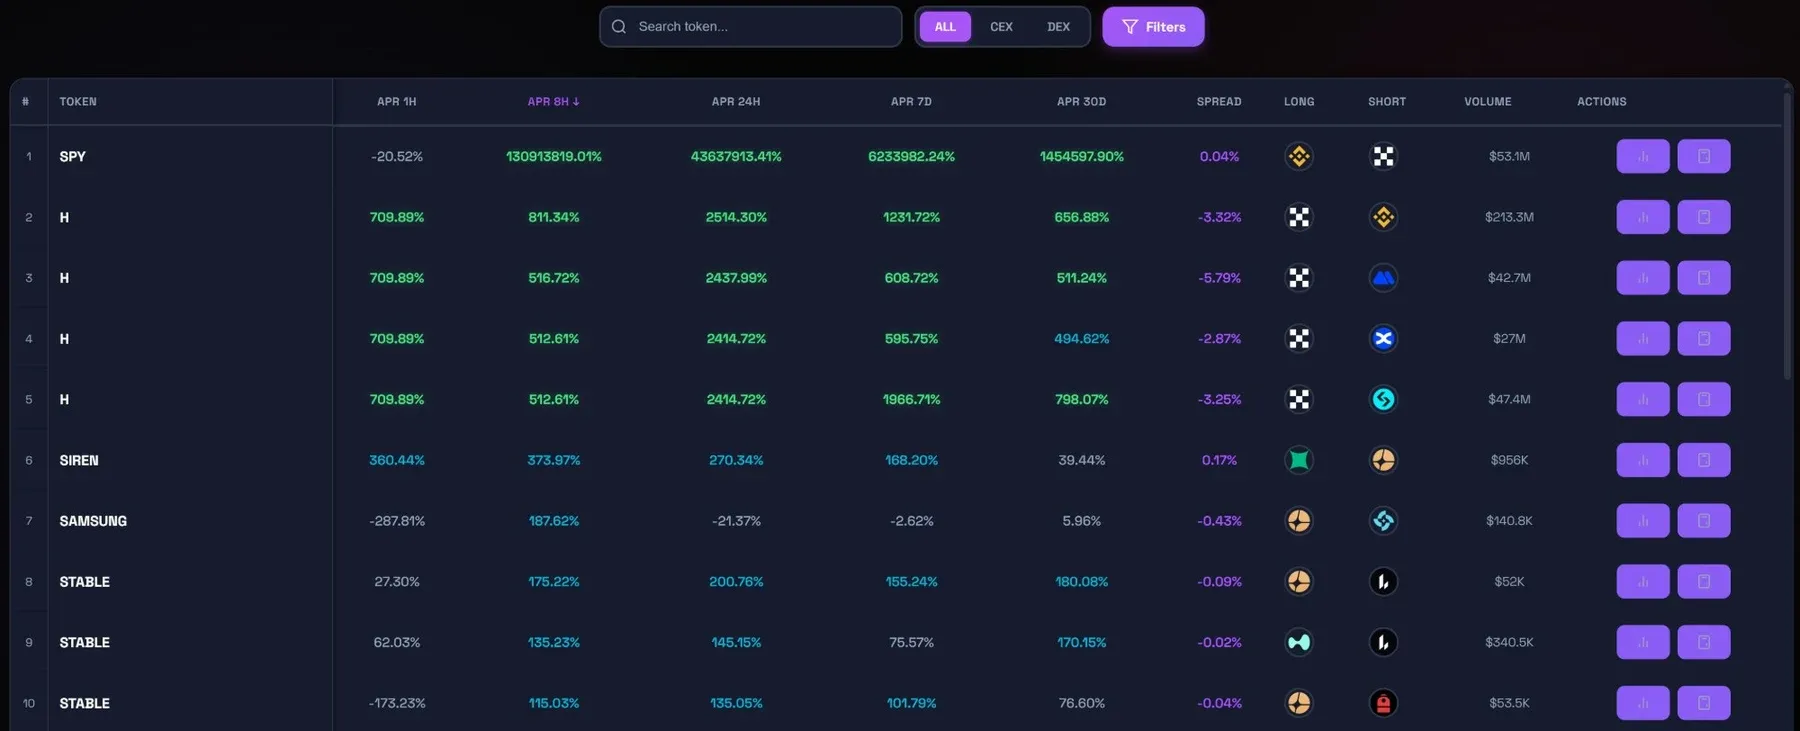Screen dimensions: 1800x731
Task: Switch to the DEX tab
Action: pyautogui.click(x=1058, y=27)
